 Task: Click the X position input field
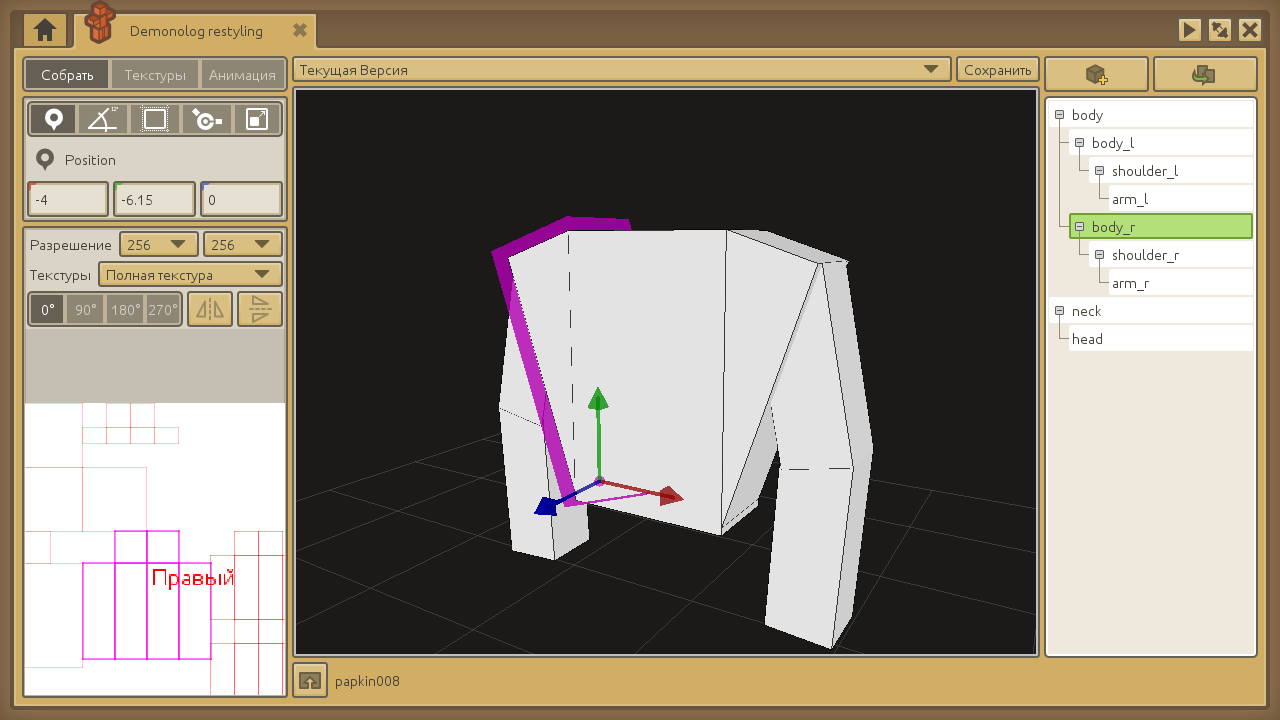[x=68, y=200]
